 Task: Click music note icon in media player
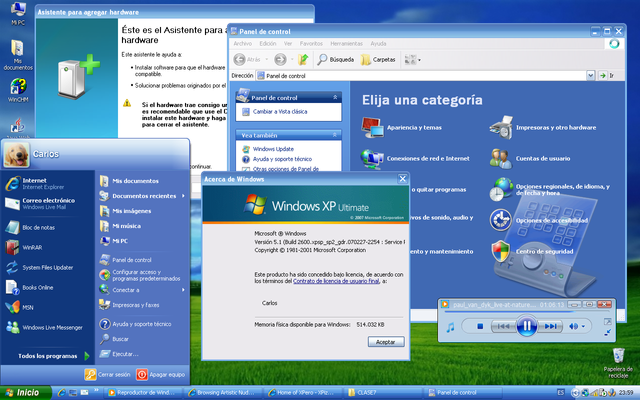click(x=450, y=327)
